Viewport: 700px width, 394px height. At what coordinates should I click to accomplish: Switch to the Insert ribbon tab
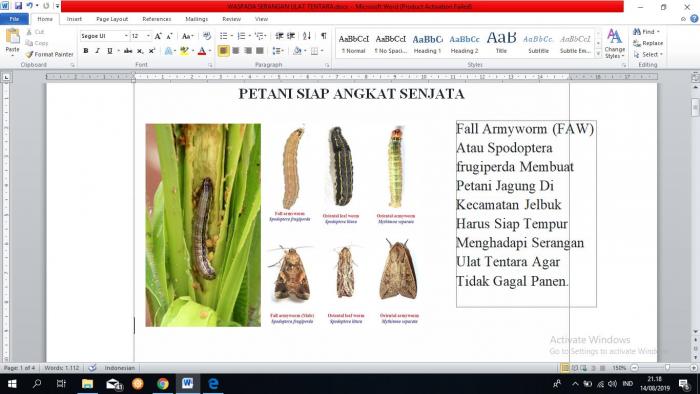tap(74, 19)
